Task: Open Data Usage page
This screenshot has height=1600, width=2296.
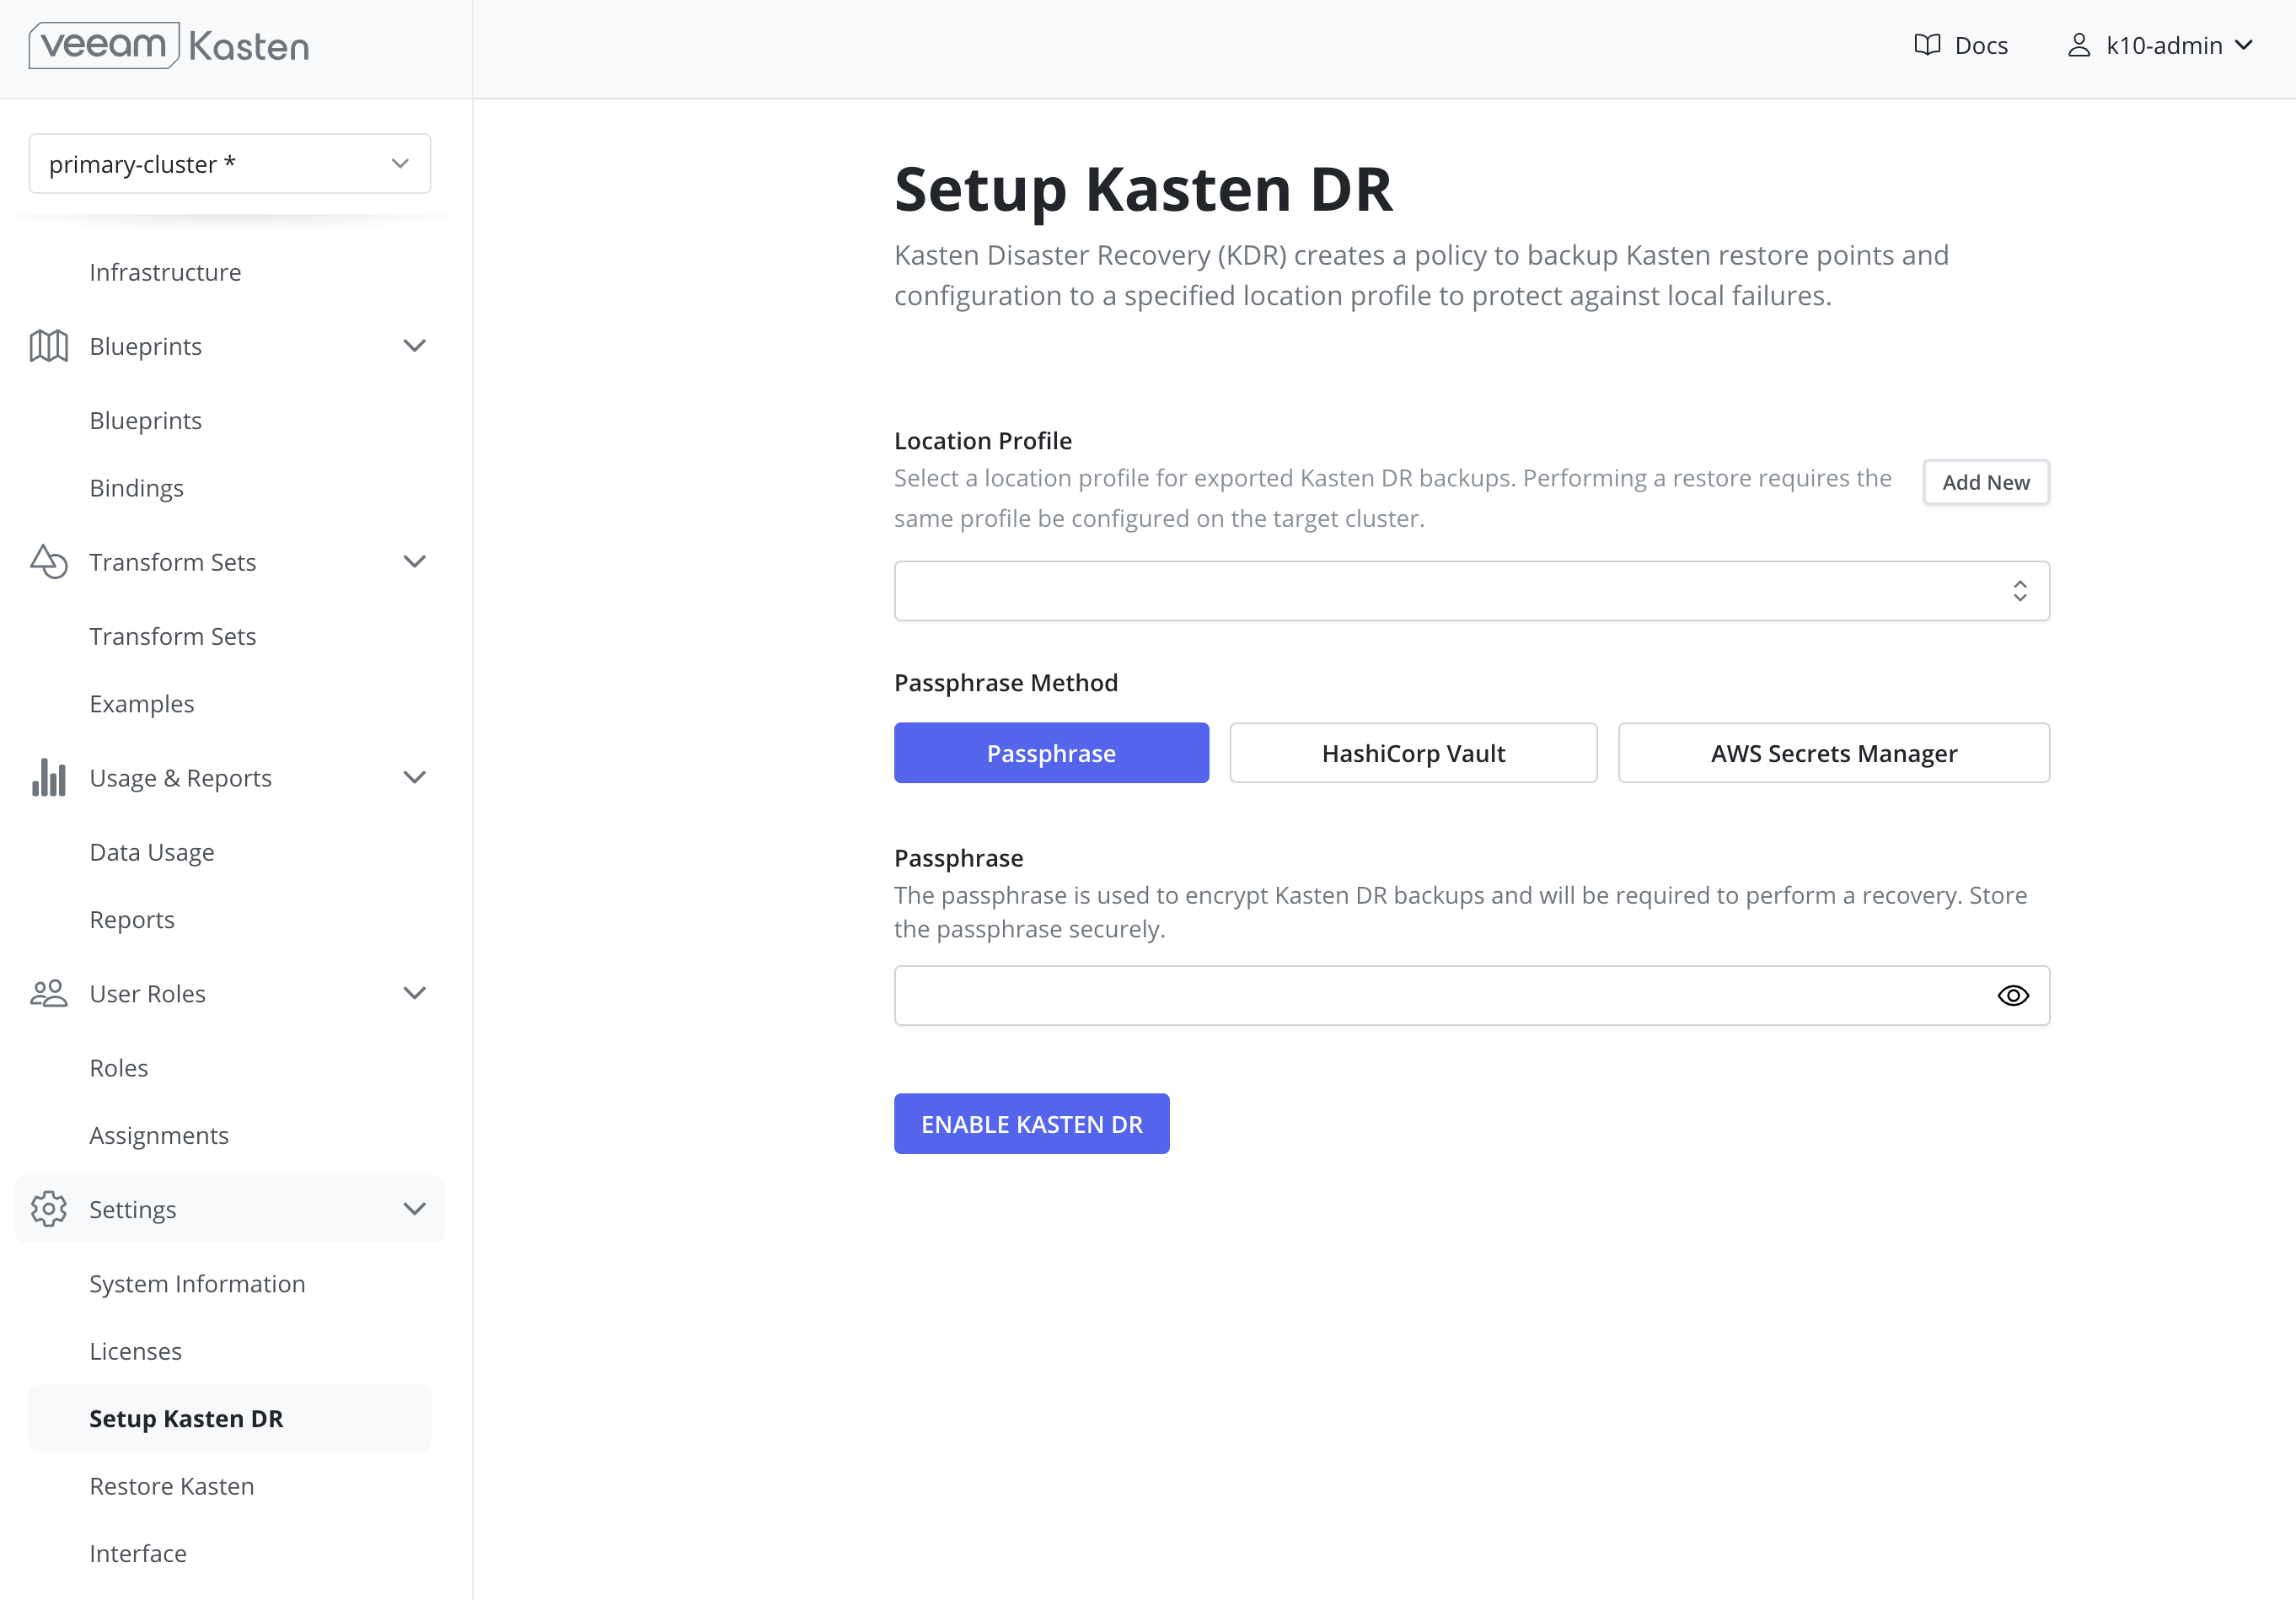Action: coord(151,852)
